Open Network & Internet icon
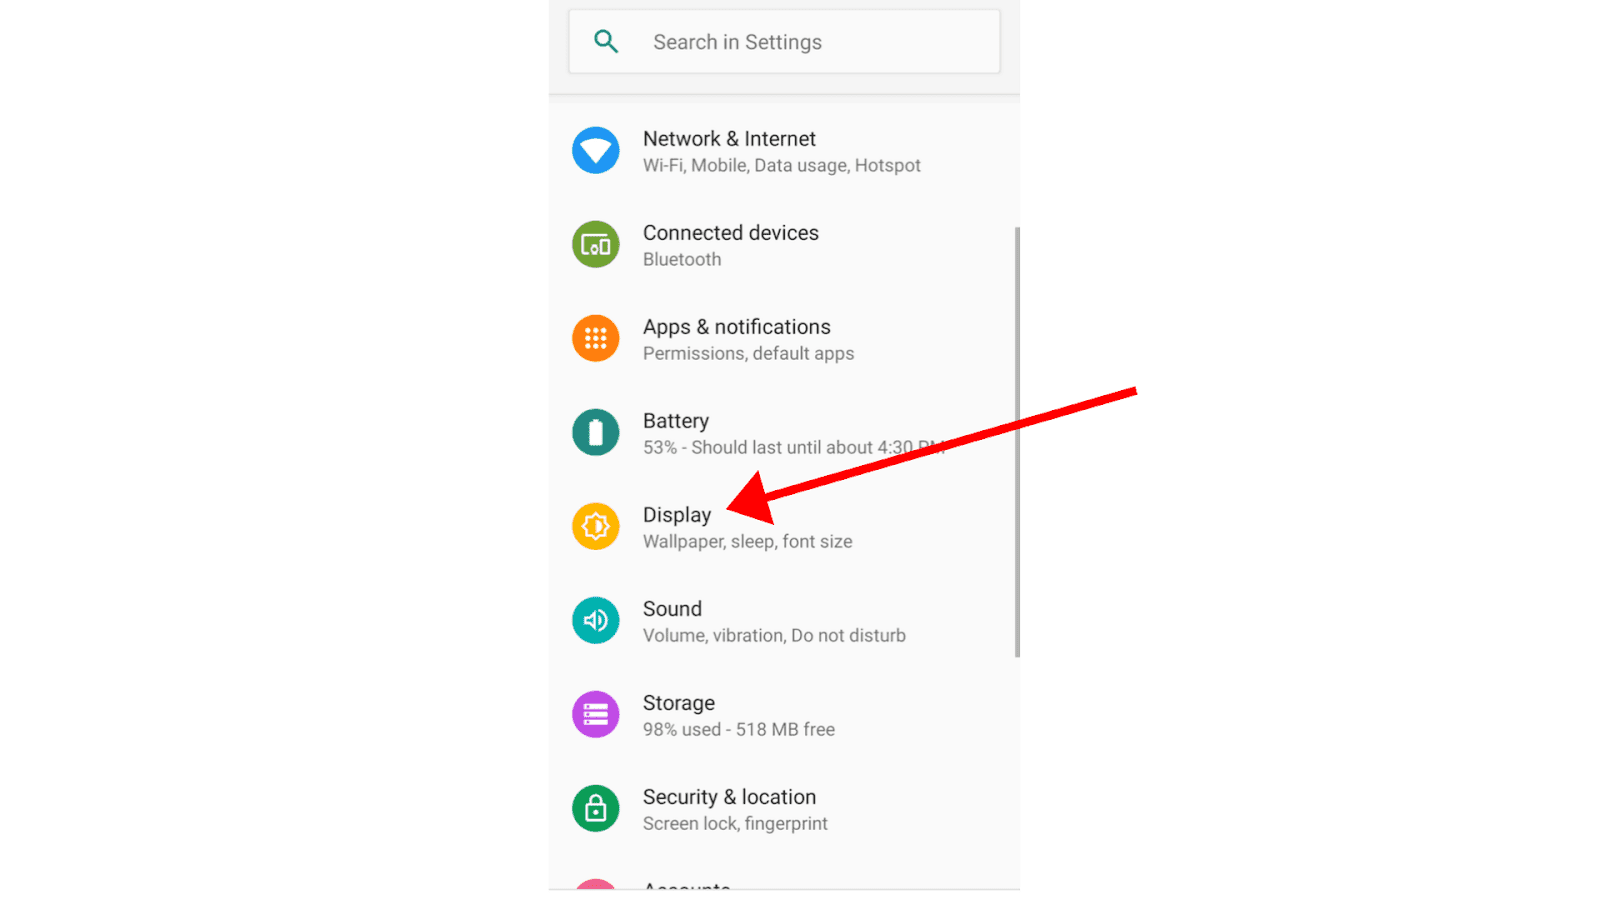The width and height of the screenshot is (1600, 900). [596, 150]
